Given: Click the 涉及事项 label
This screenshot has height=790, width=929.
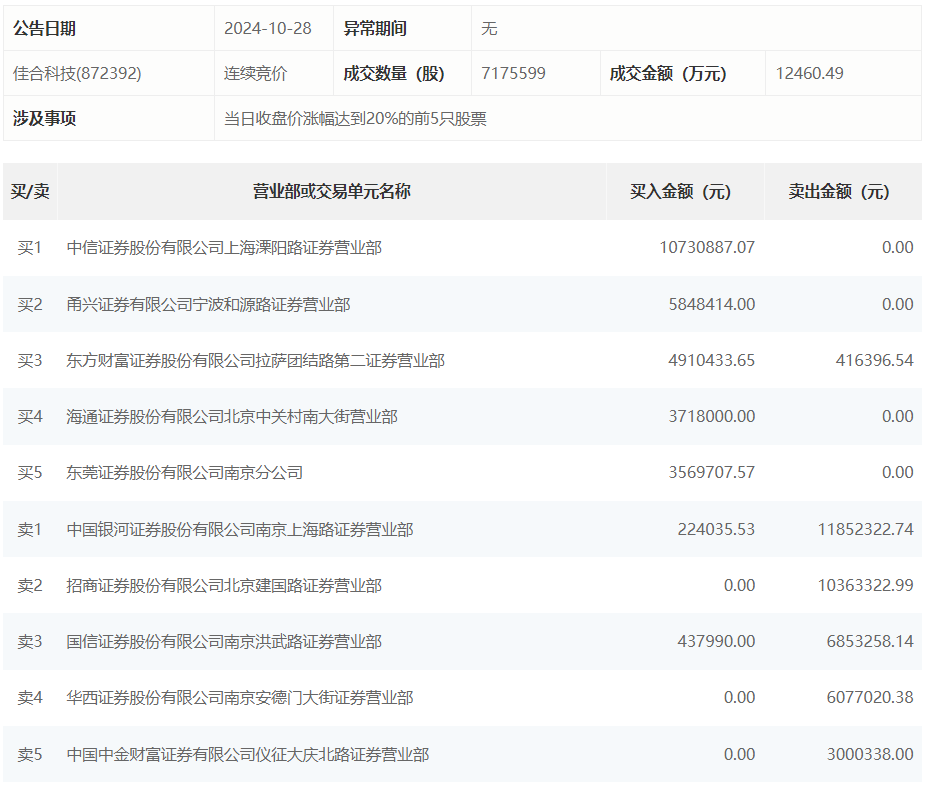Looking at the screenshot, I should click(x=44, y=119).
